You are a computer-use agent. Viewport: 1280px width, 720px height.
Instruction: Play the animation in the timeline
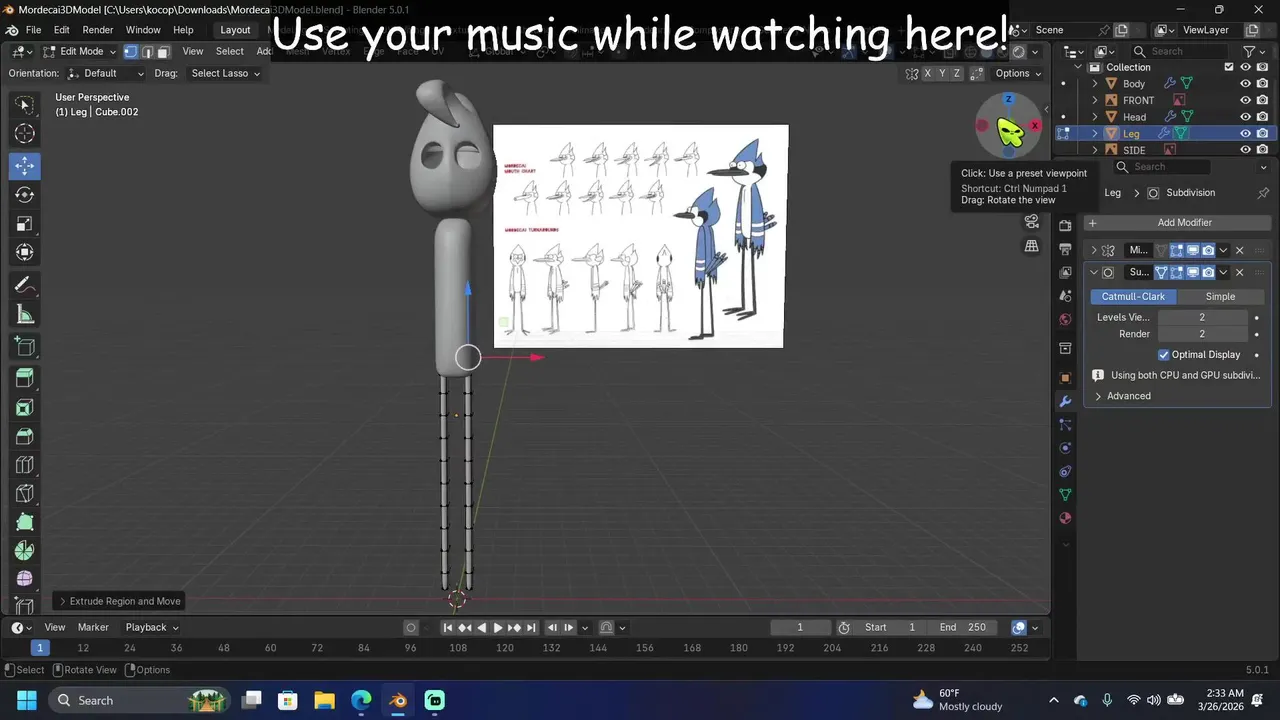[x=497, y=627]
